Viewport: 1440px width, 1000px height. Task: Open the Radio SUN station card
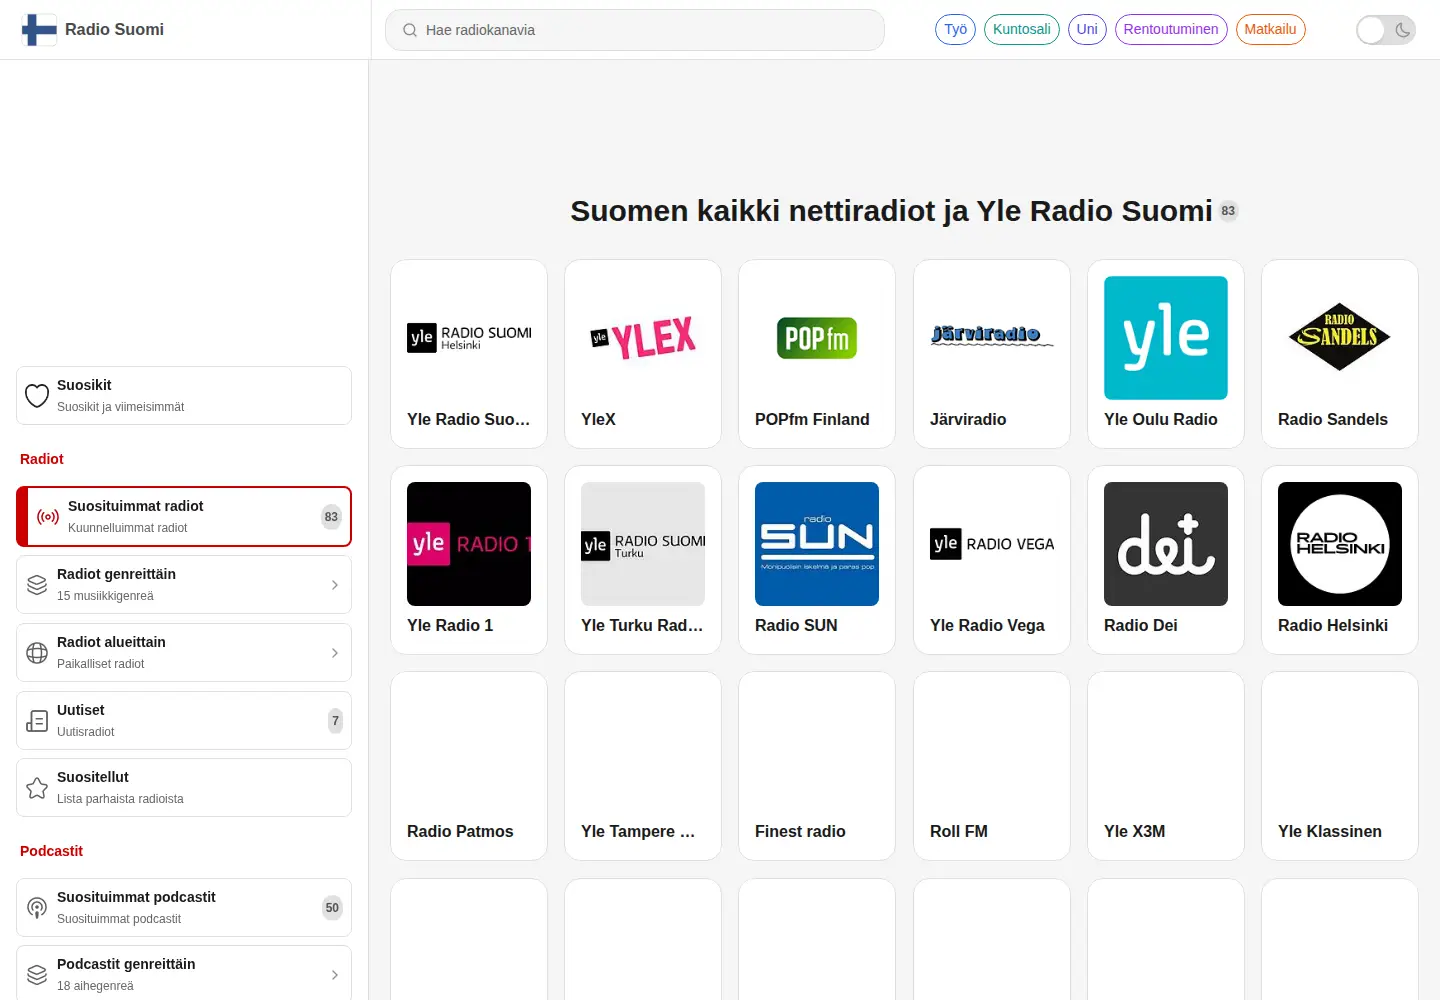click(817, 560)
